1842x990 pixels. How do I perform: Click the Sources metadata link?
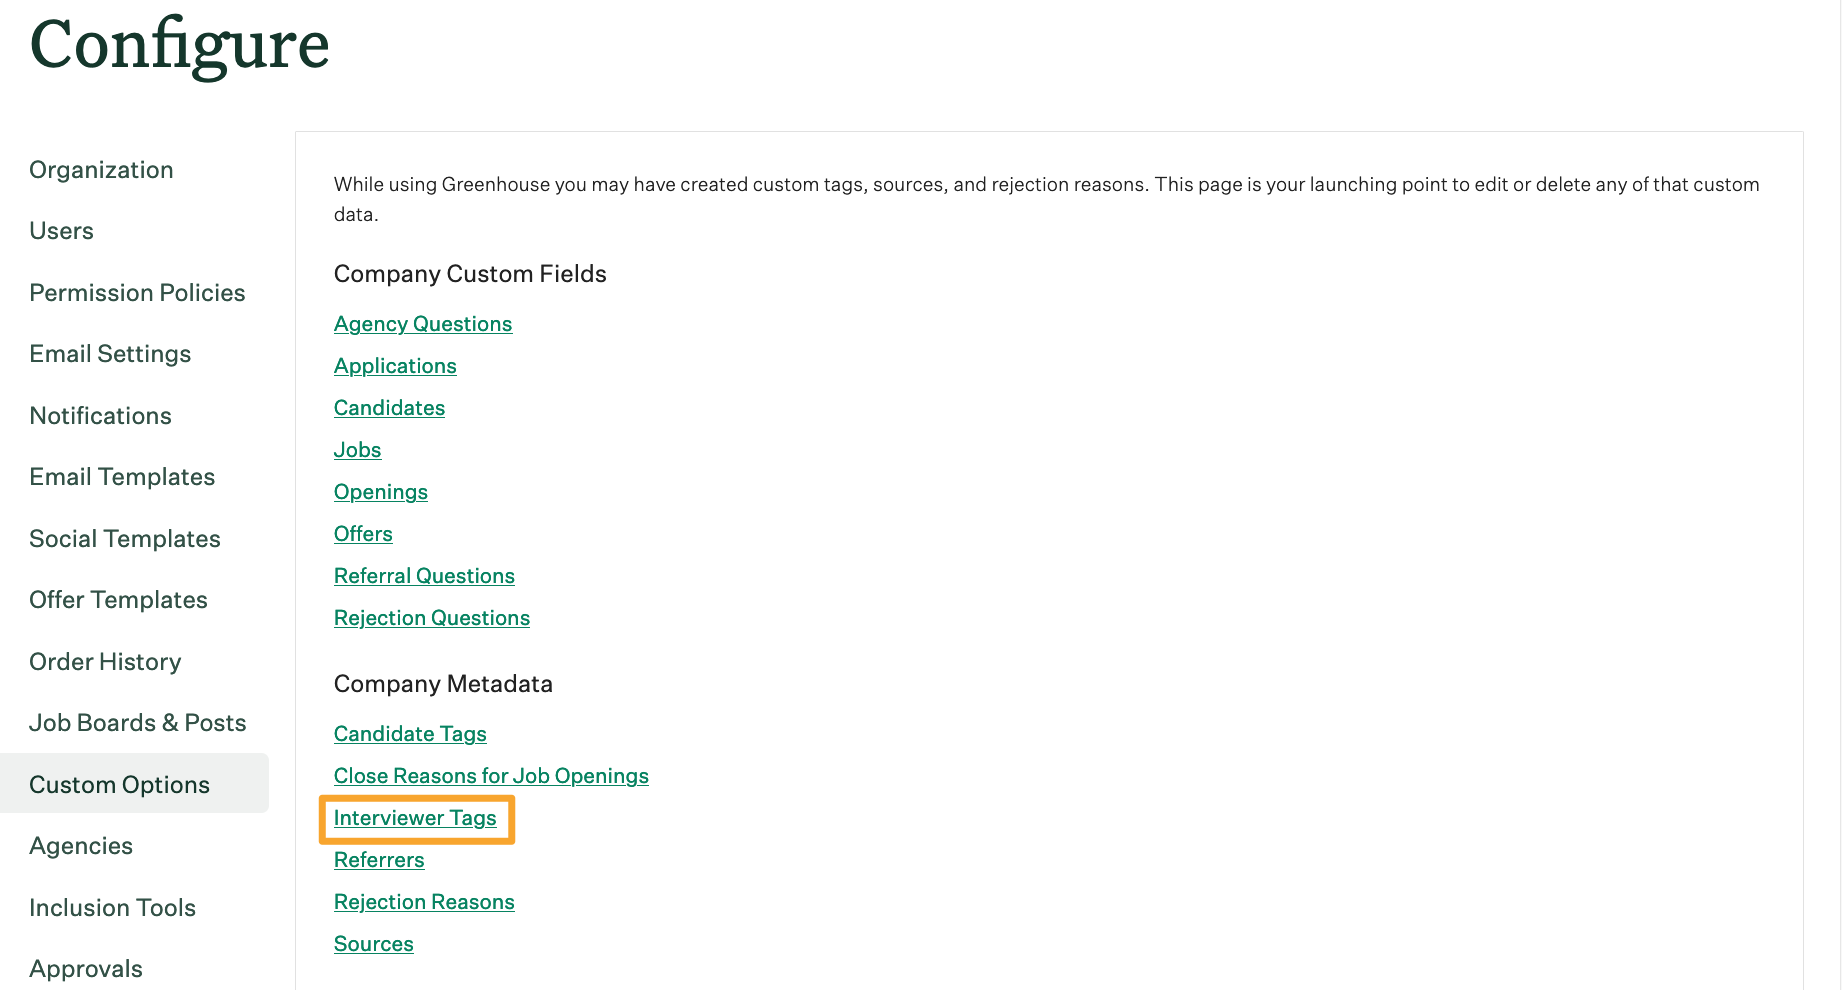coord(374,944)
